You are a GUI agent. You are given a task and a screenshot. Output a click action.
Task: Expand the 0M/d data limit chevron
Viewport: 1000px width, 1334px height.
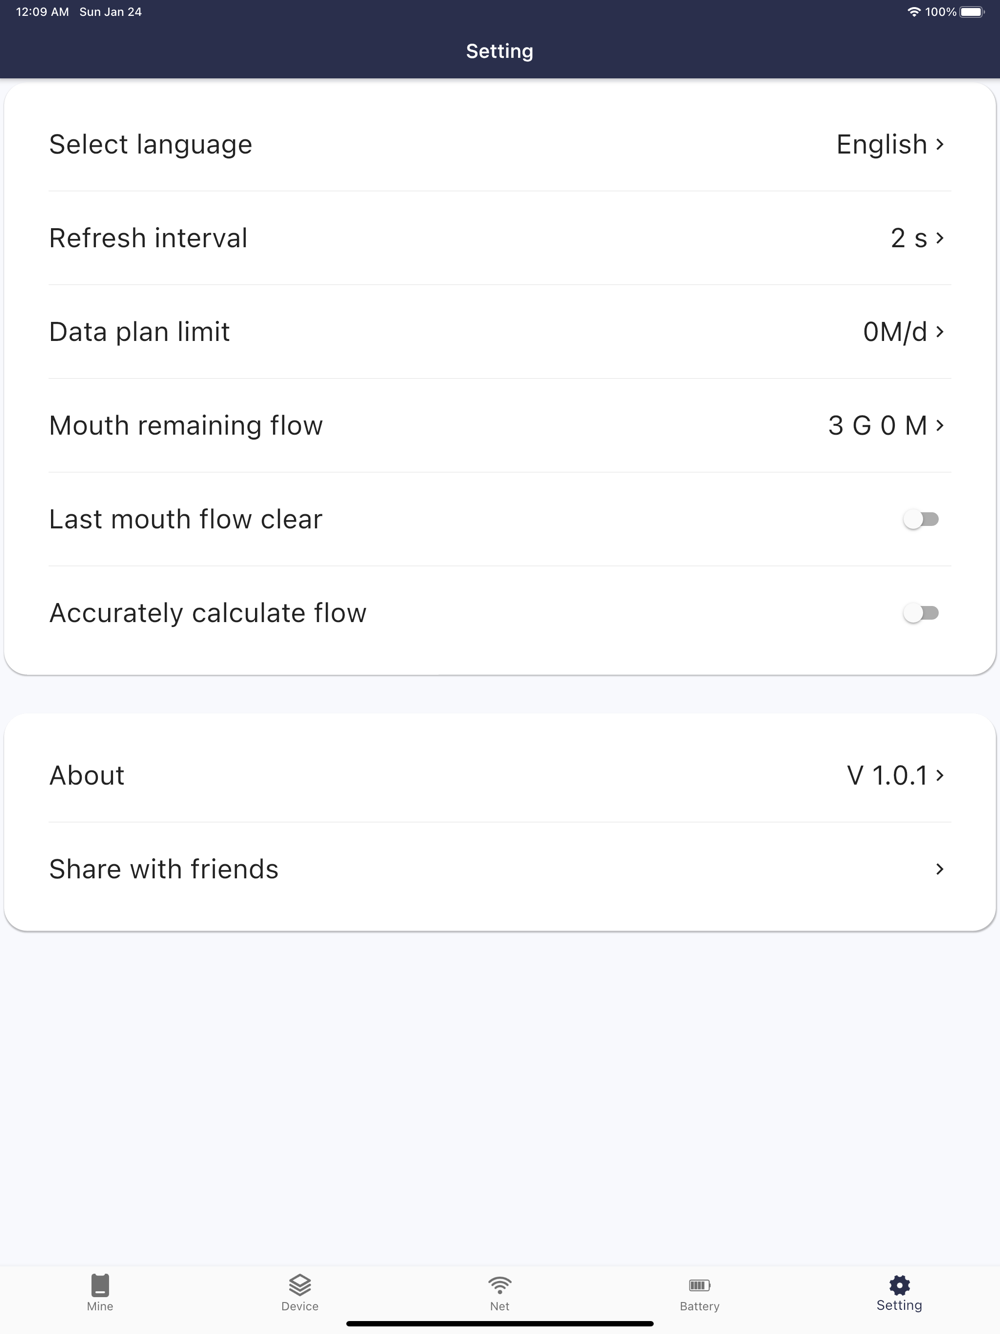click(x=940, y=332)
